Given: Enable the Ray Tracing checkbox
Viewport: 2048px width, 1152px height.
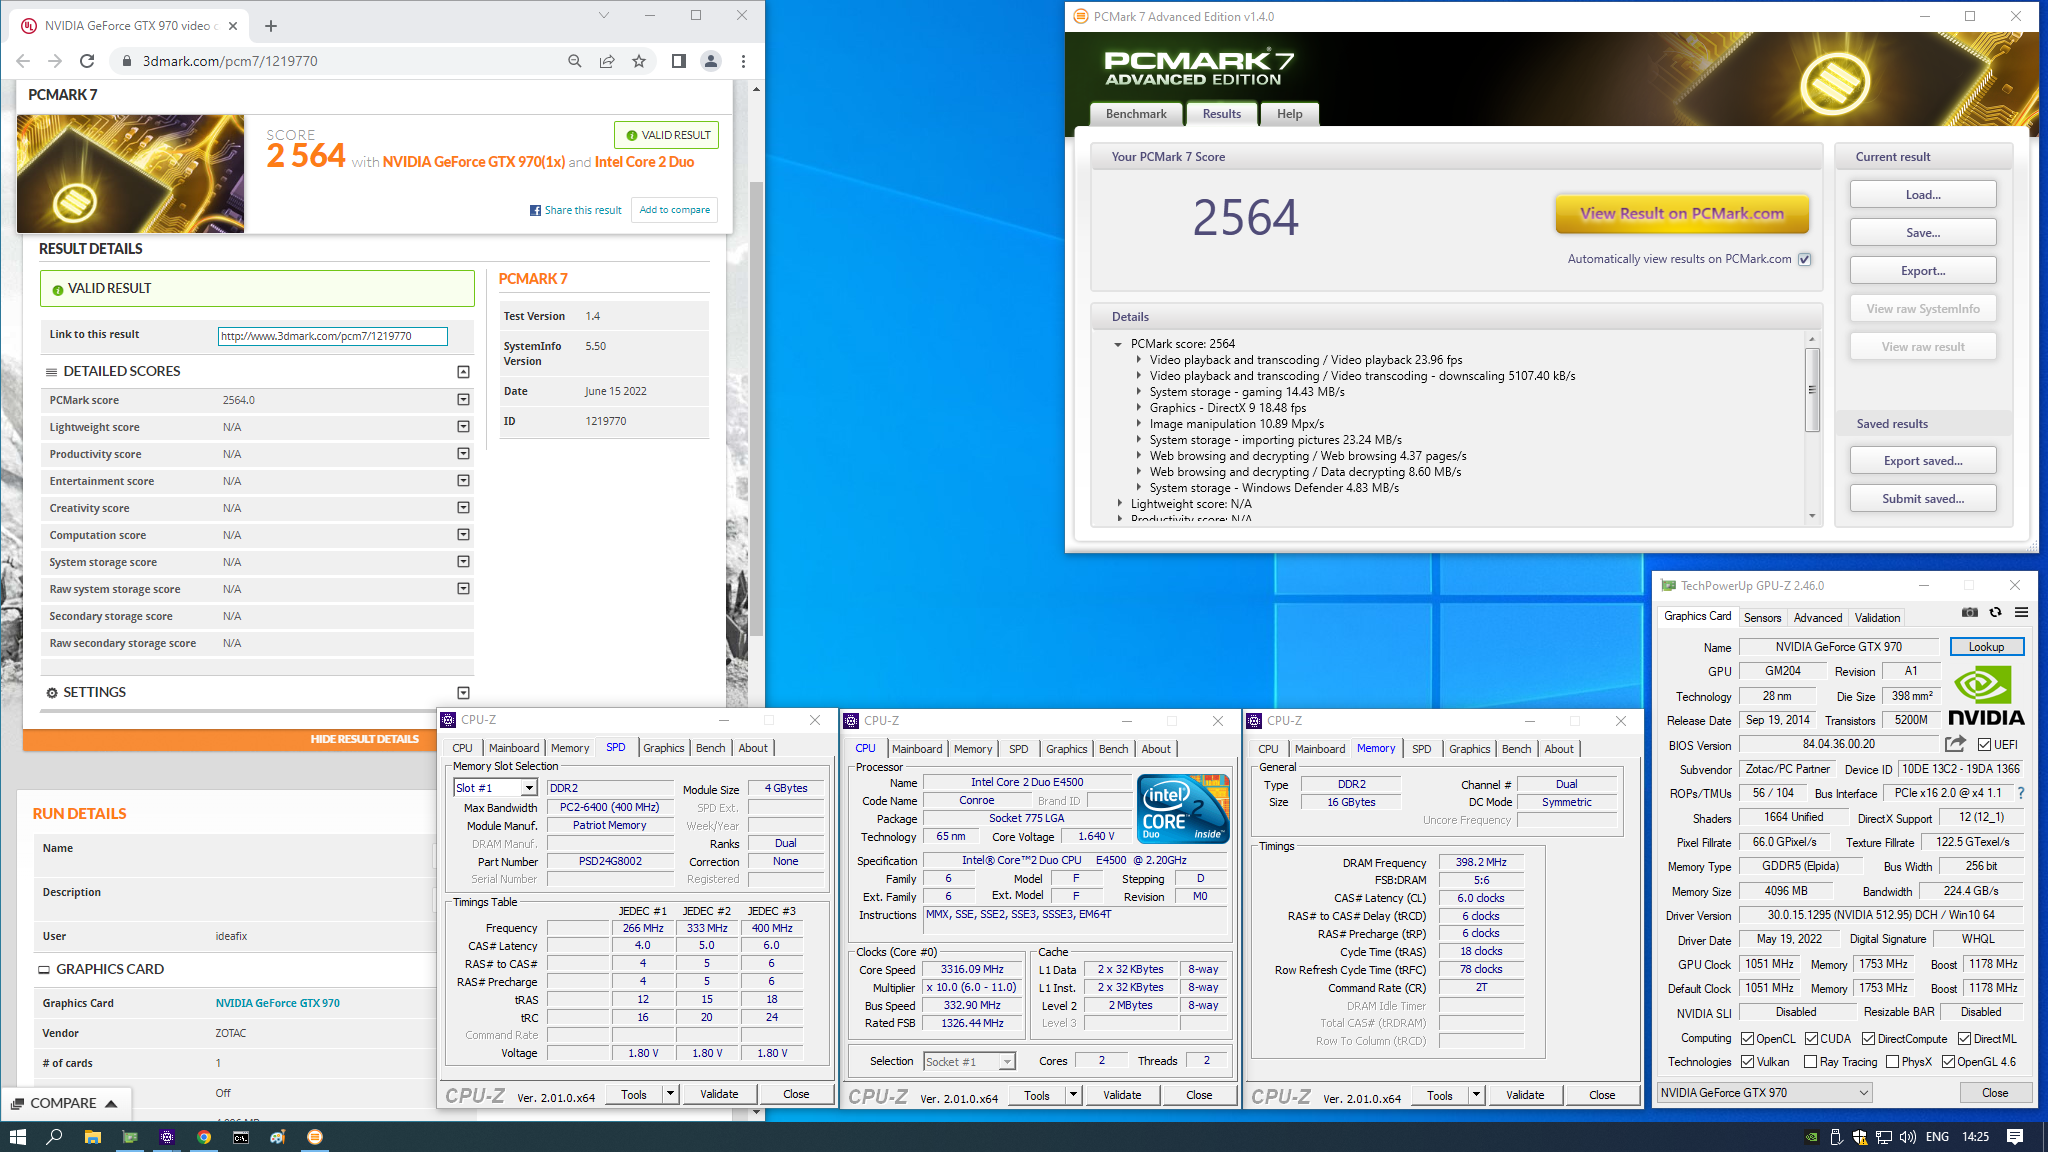Looking at the screenshot, I should pyautogui.click(x=1811, y=1062).
